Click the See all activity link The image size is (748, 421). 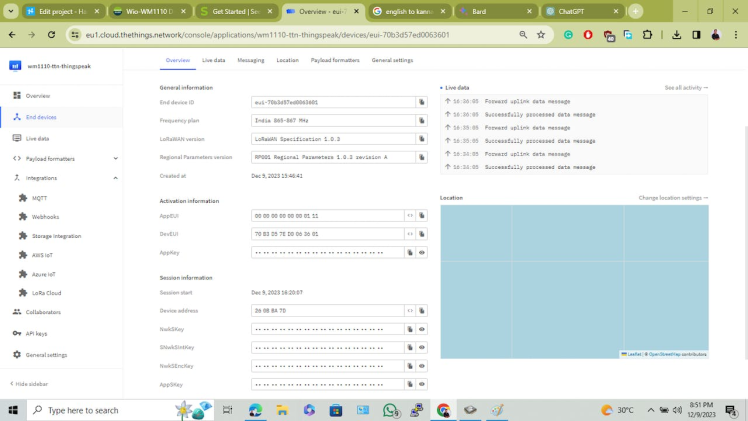pyautogui.click(x=685, y=88)
